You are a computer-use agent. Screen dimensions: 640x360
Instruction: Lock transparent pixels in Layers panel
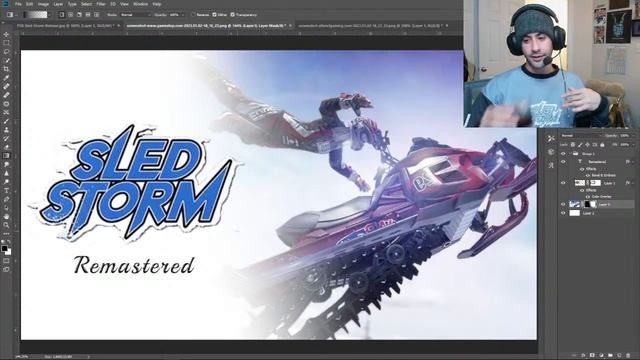[x=573, y=144]
